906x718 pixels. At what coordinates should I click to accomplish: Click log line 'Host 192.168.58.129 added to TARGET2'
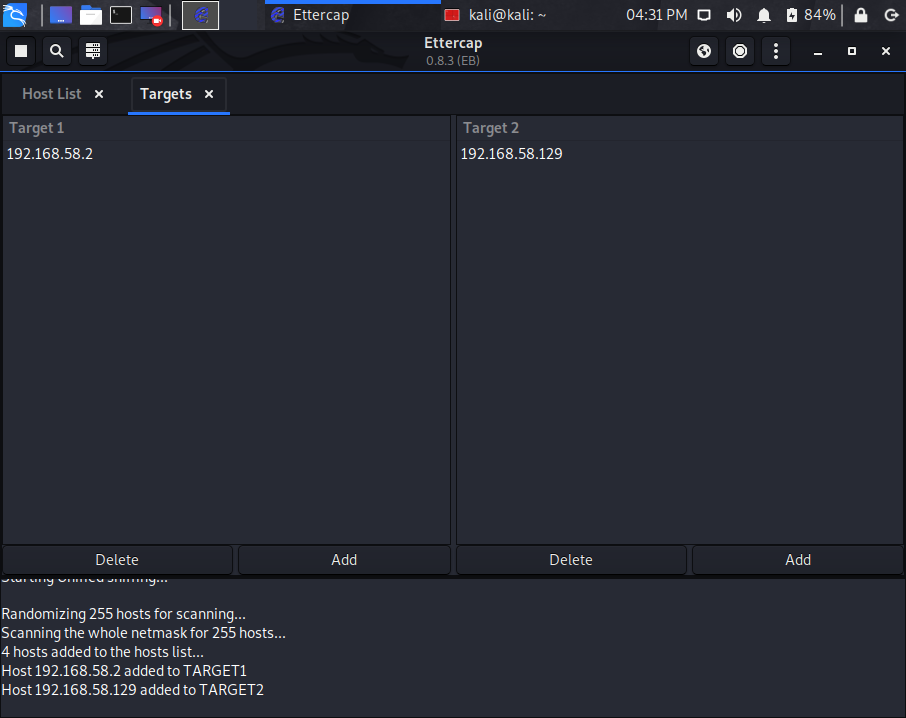(x=132, y=690)
